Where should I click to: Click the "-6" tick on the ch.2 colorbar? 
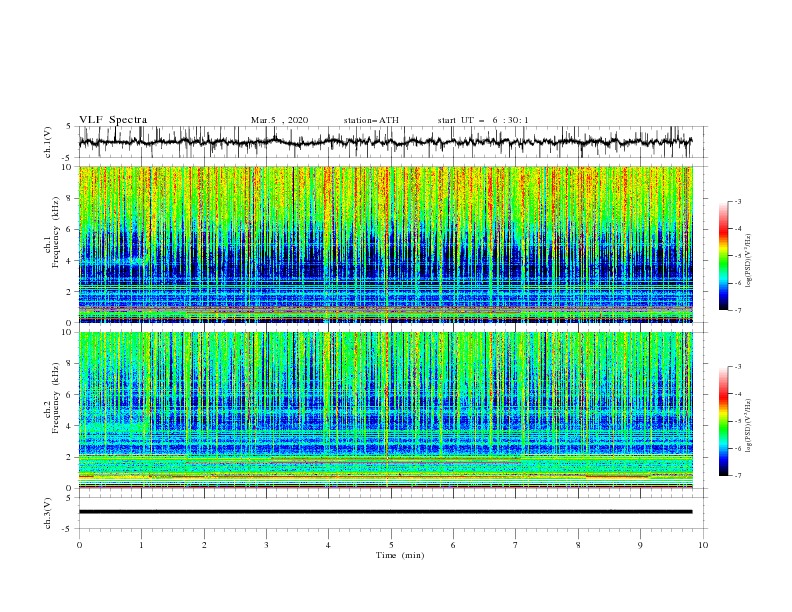pos(738,448)
